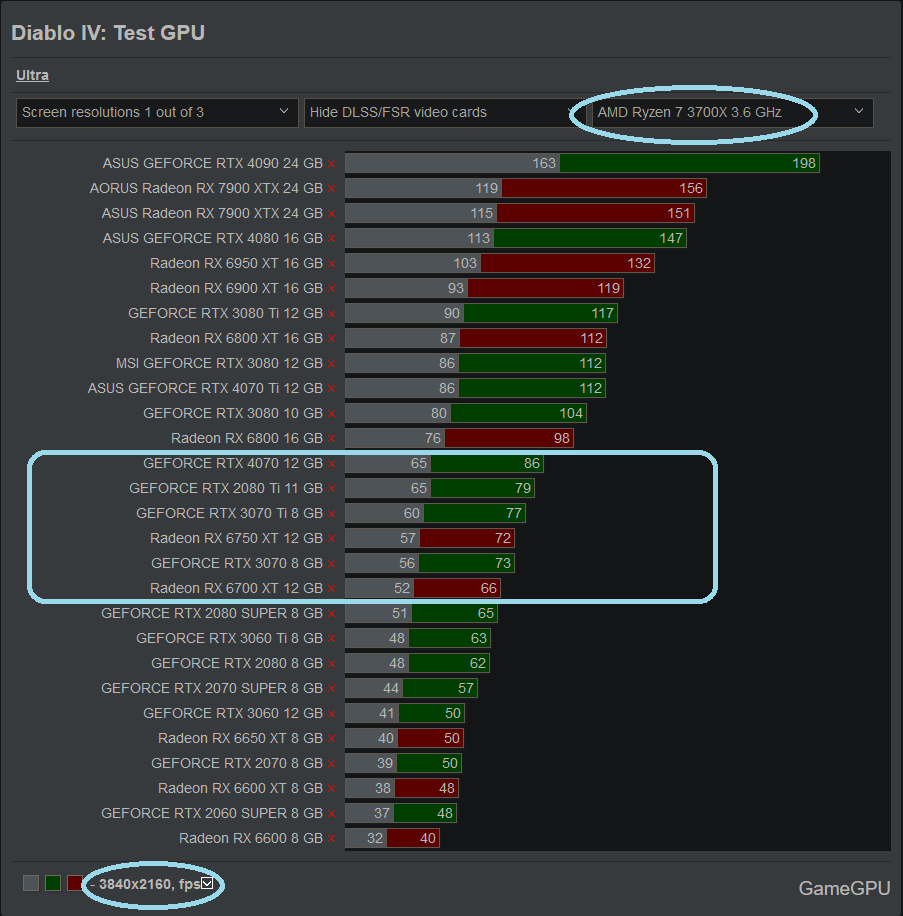Click red X beside Radeon RX 6650 XT
903x916 pixels.
332,739
